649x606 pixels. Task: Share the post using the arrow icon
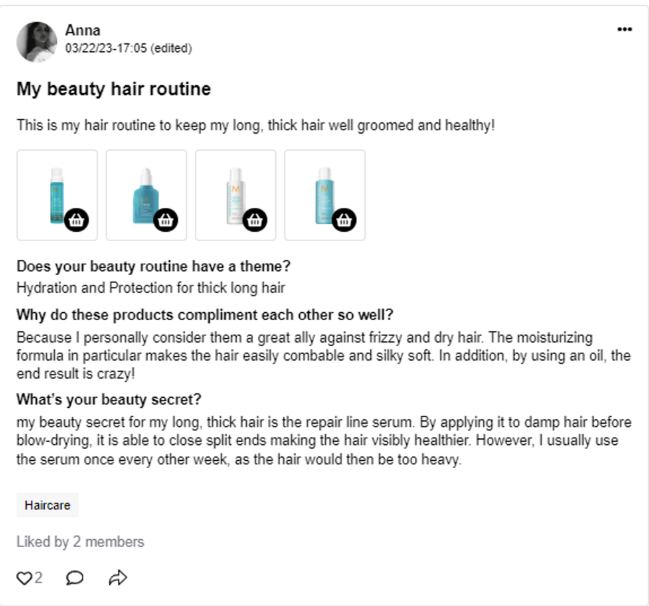click(x=118, y=577)
